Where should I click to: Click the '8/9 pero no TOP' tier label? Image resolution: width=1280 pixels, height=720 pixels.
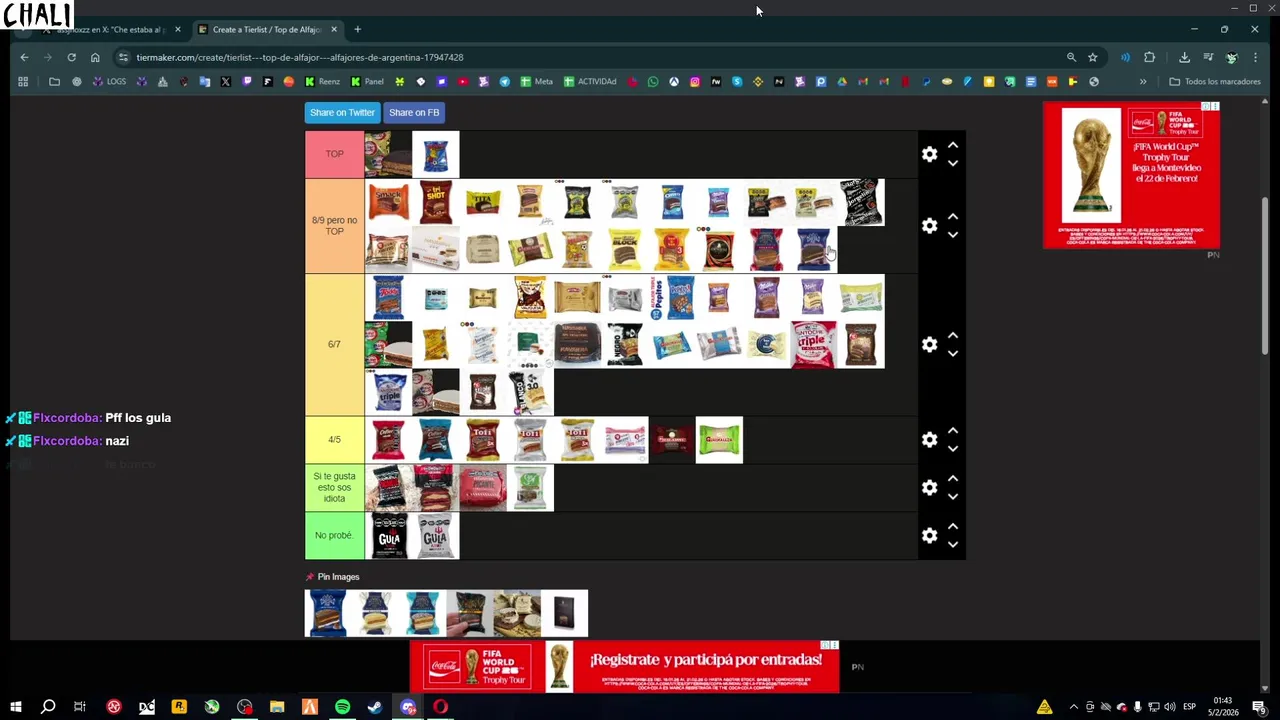(334, 226)
